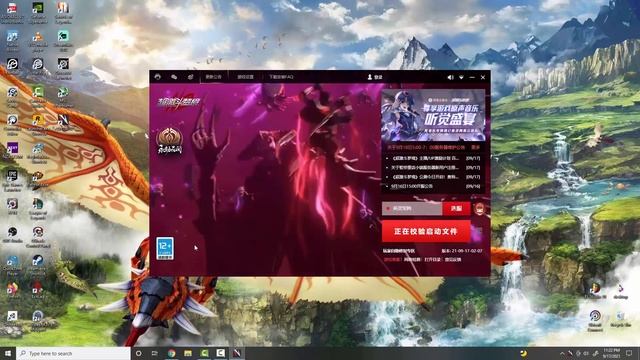Open the Windows Start menu
Screen dimensions: 640x360
(8, 353)
